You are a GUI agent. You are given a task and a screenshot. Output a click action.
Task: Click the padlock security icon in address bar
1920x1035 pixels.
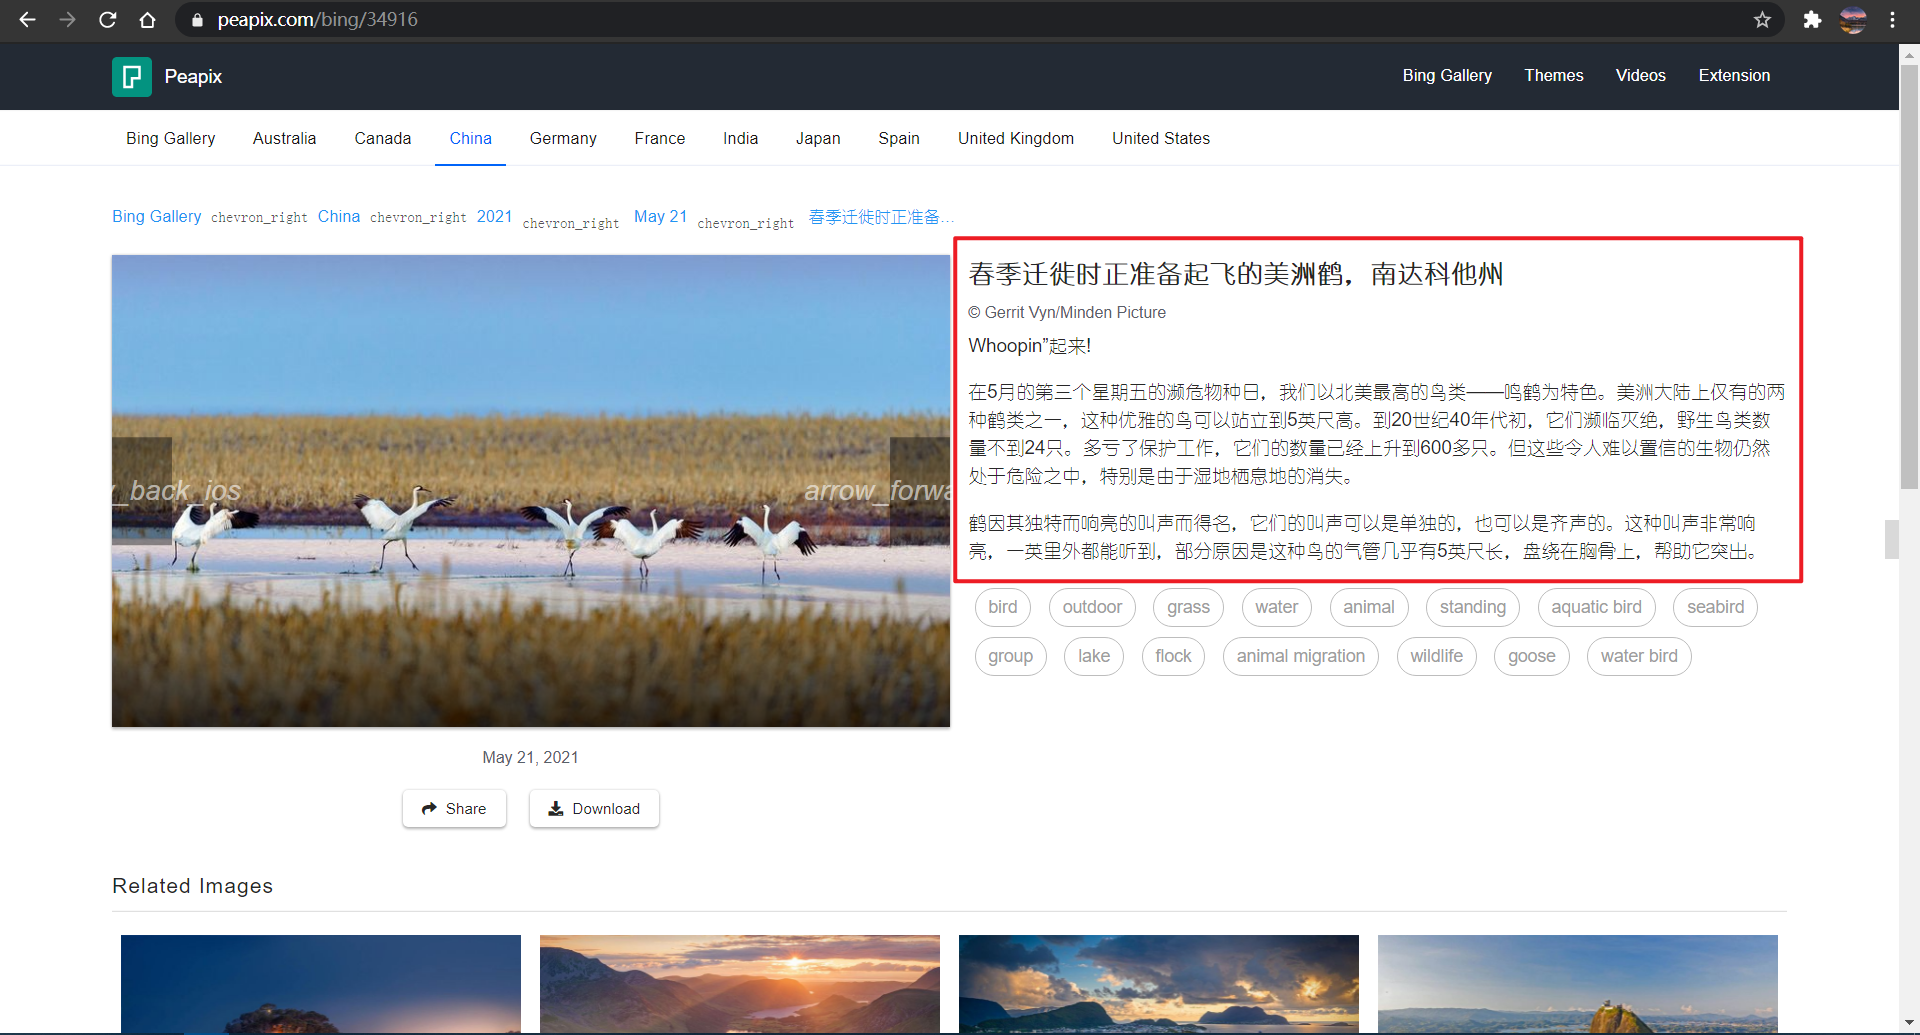point(197,20)
